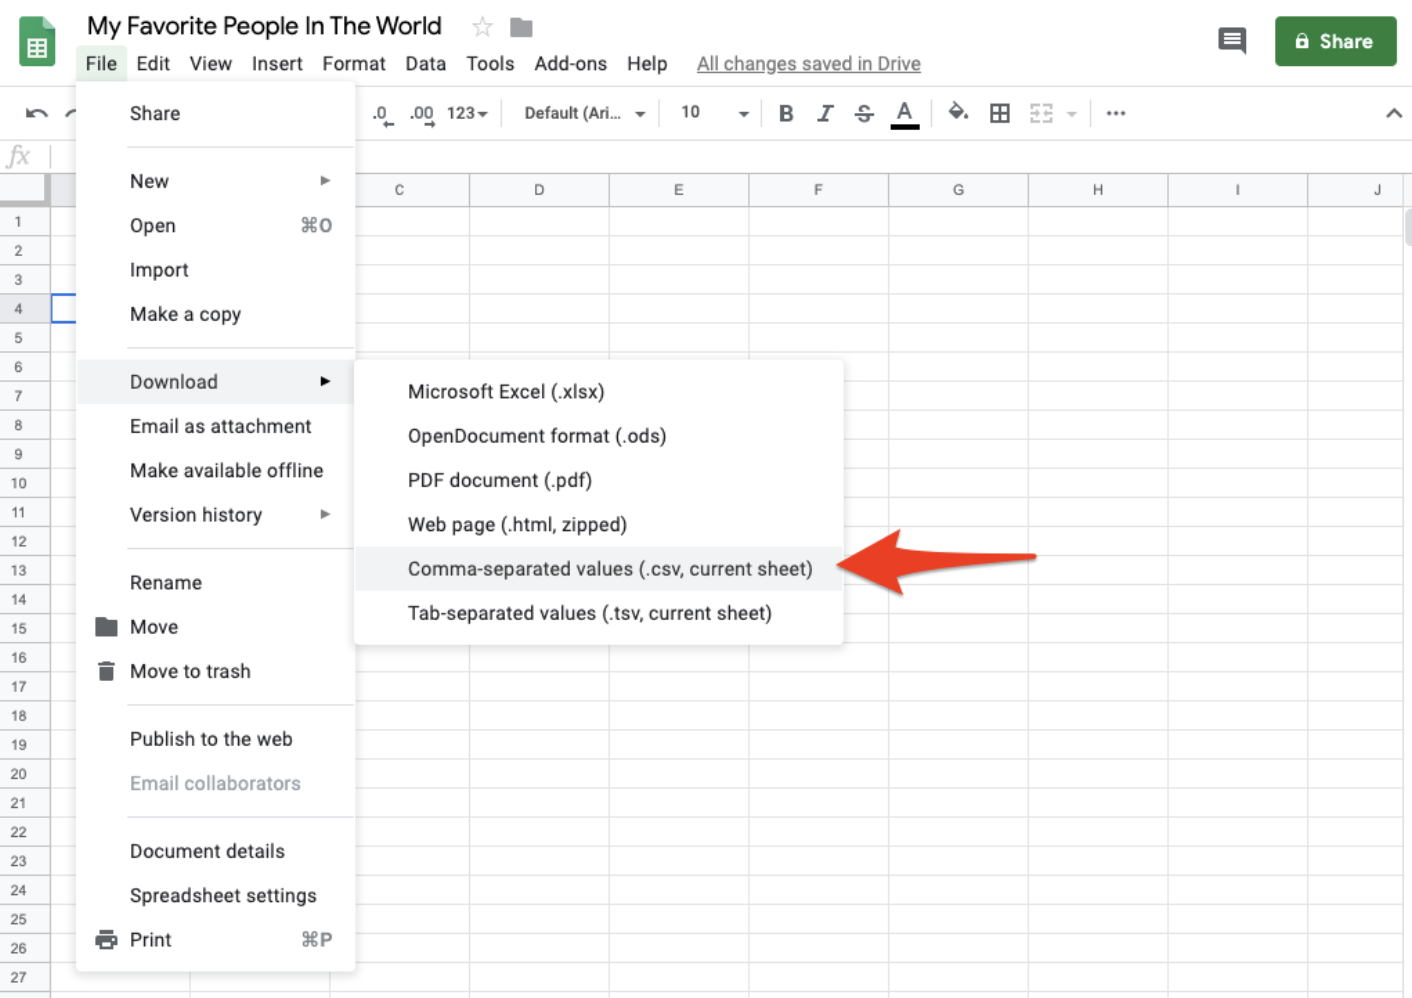Viewport: 1412px width, 998px height.
Task: Open the Edit menu
Action: (x=153, y=63)
